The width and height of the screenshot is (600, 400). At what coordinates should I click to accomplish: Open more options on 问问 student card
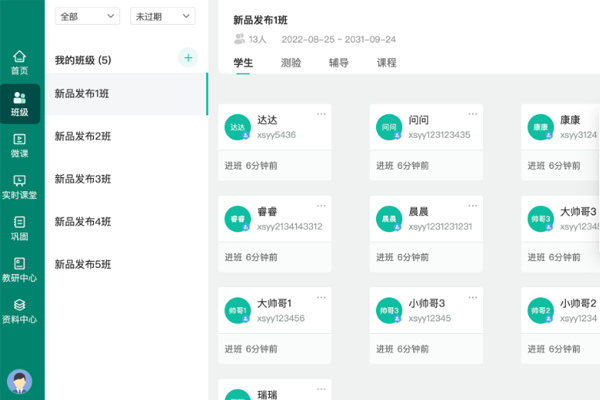point(472,113)
